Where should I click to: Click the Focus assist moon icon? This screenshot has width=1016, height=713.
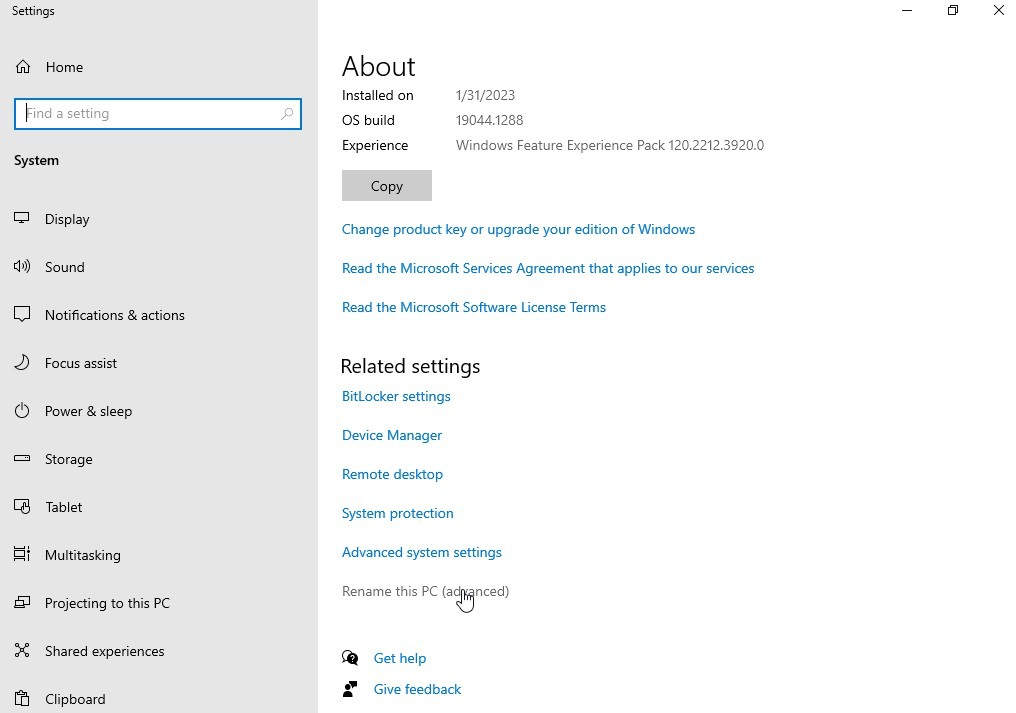click(21, 362)
